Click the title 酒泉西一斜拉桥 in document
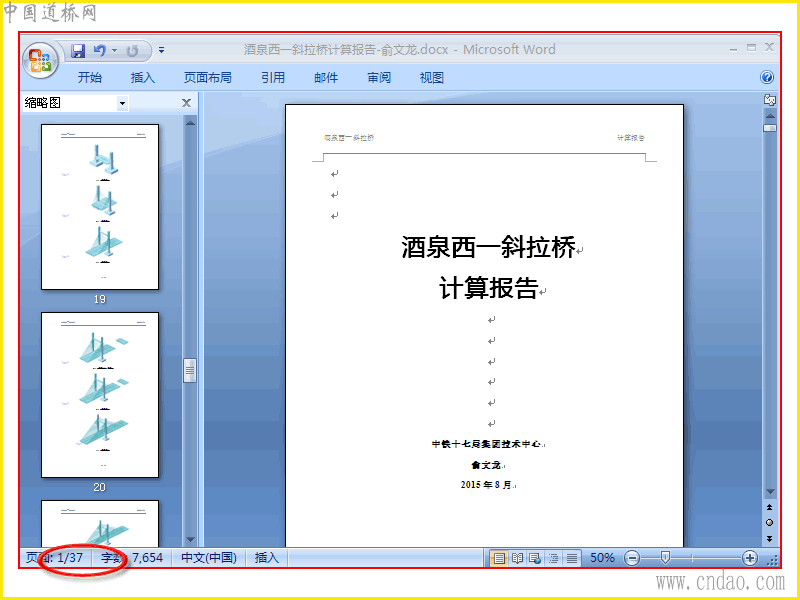Image resolution: width=800 pixels, height=600 pixels. (488, 247)
